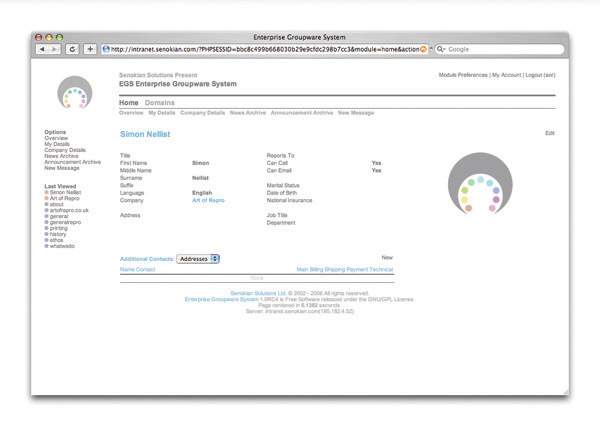Open 'history' in Last Viewed list

point(58,234)
